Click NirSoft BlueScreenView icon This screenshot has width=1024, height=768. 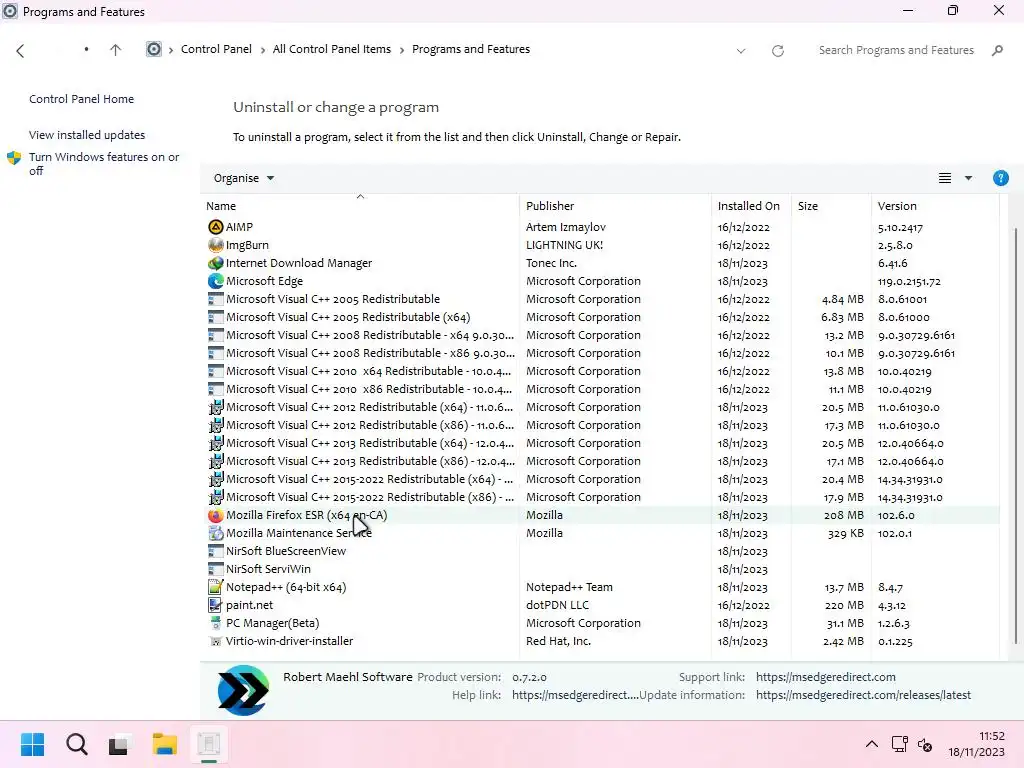216,551
